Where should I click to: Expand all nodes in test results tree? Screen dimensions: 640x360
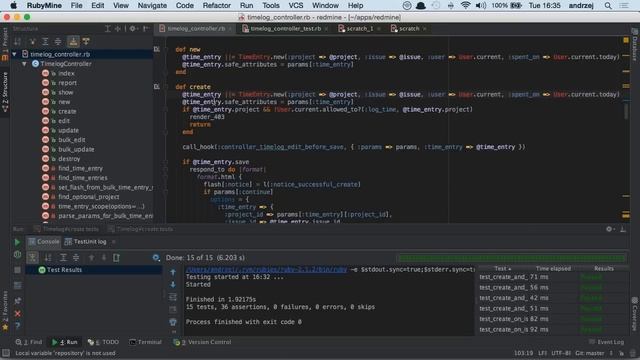pyautogui.click(x=63, y=258)
